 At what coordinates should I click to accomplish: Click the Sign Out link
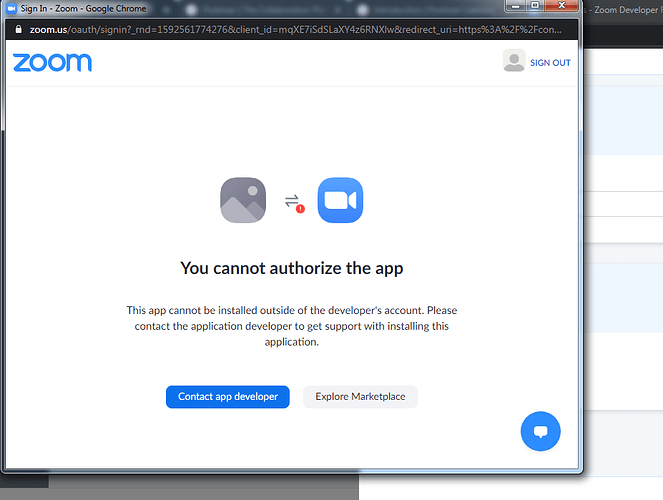click(x=550, y=63)
